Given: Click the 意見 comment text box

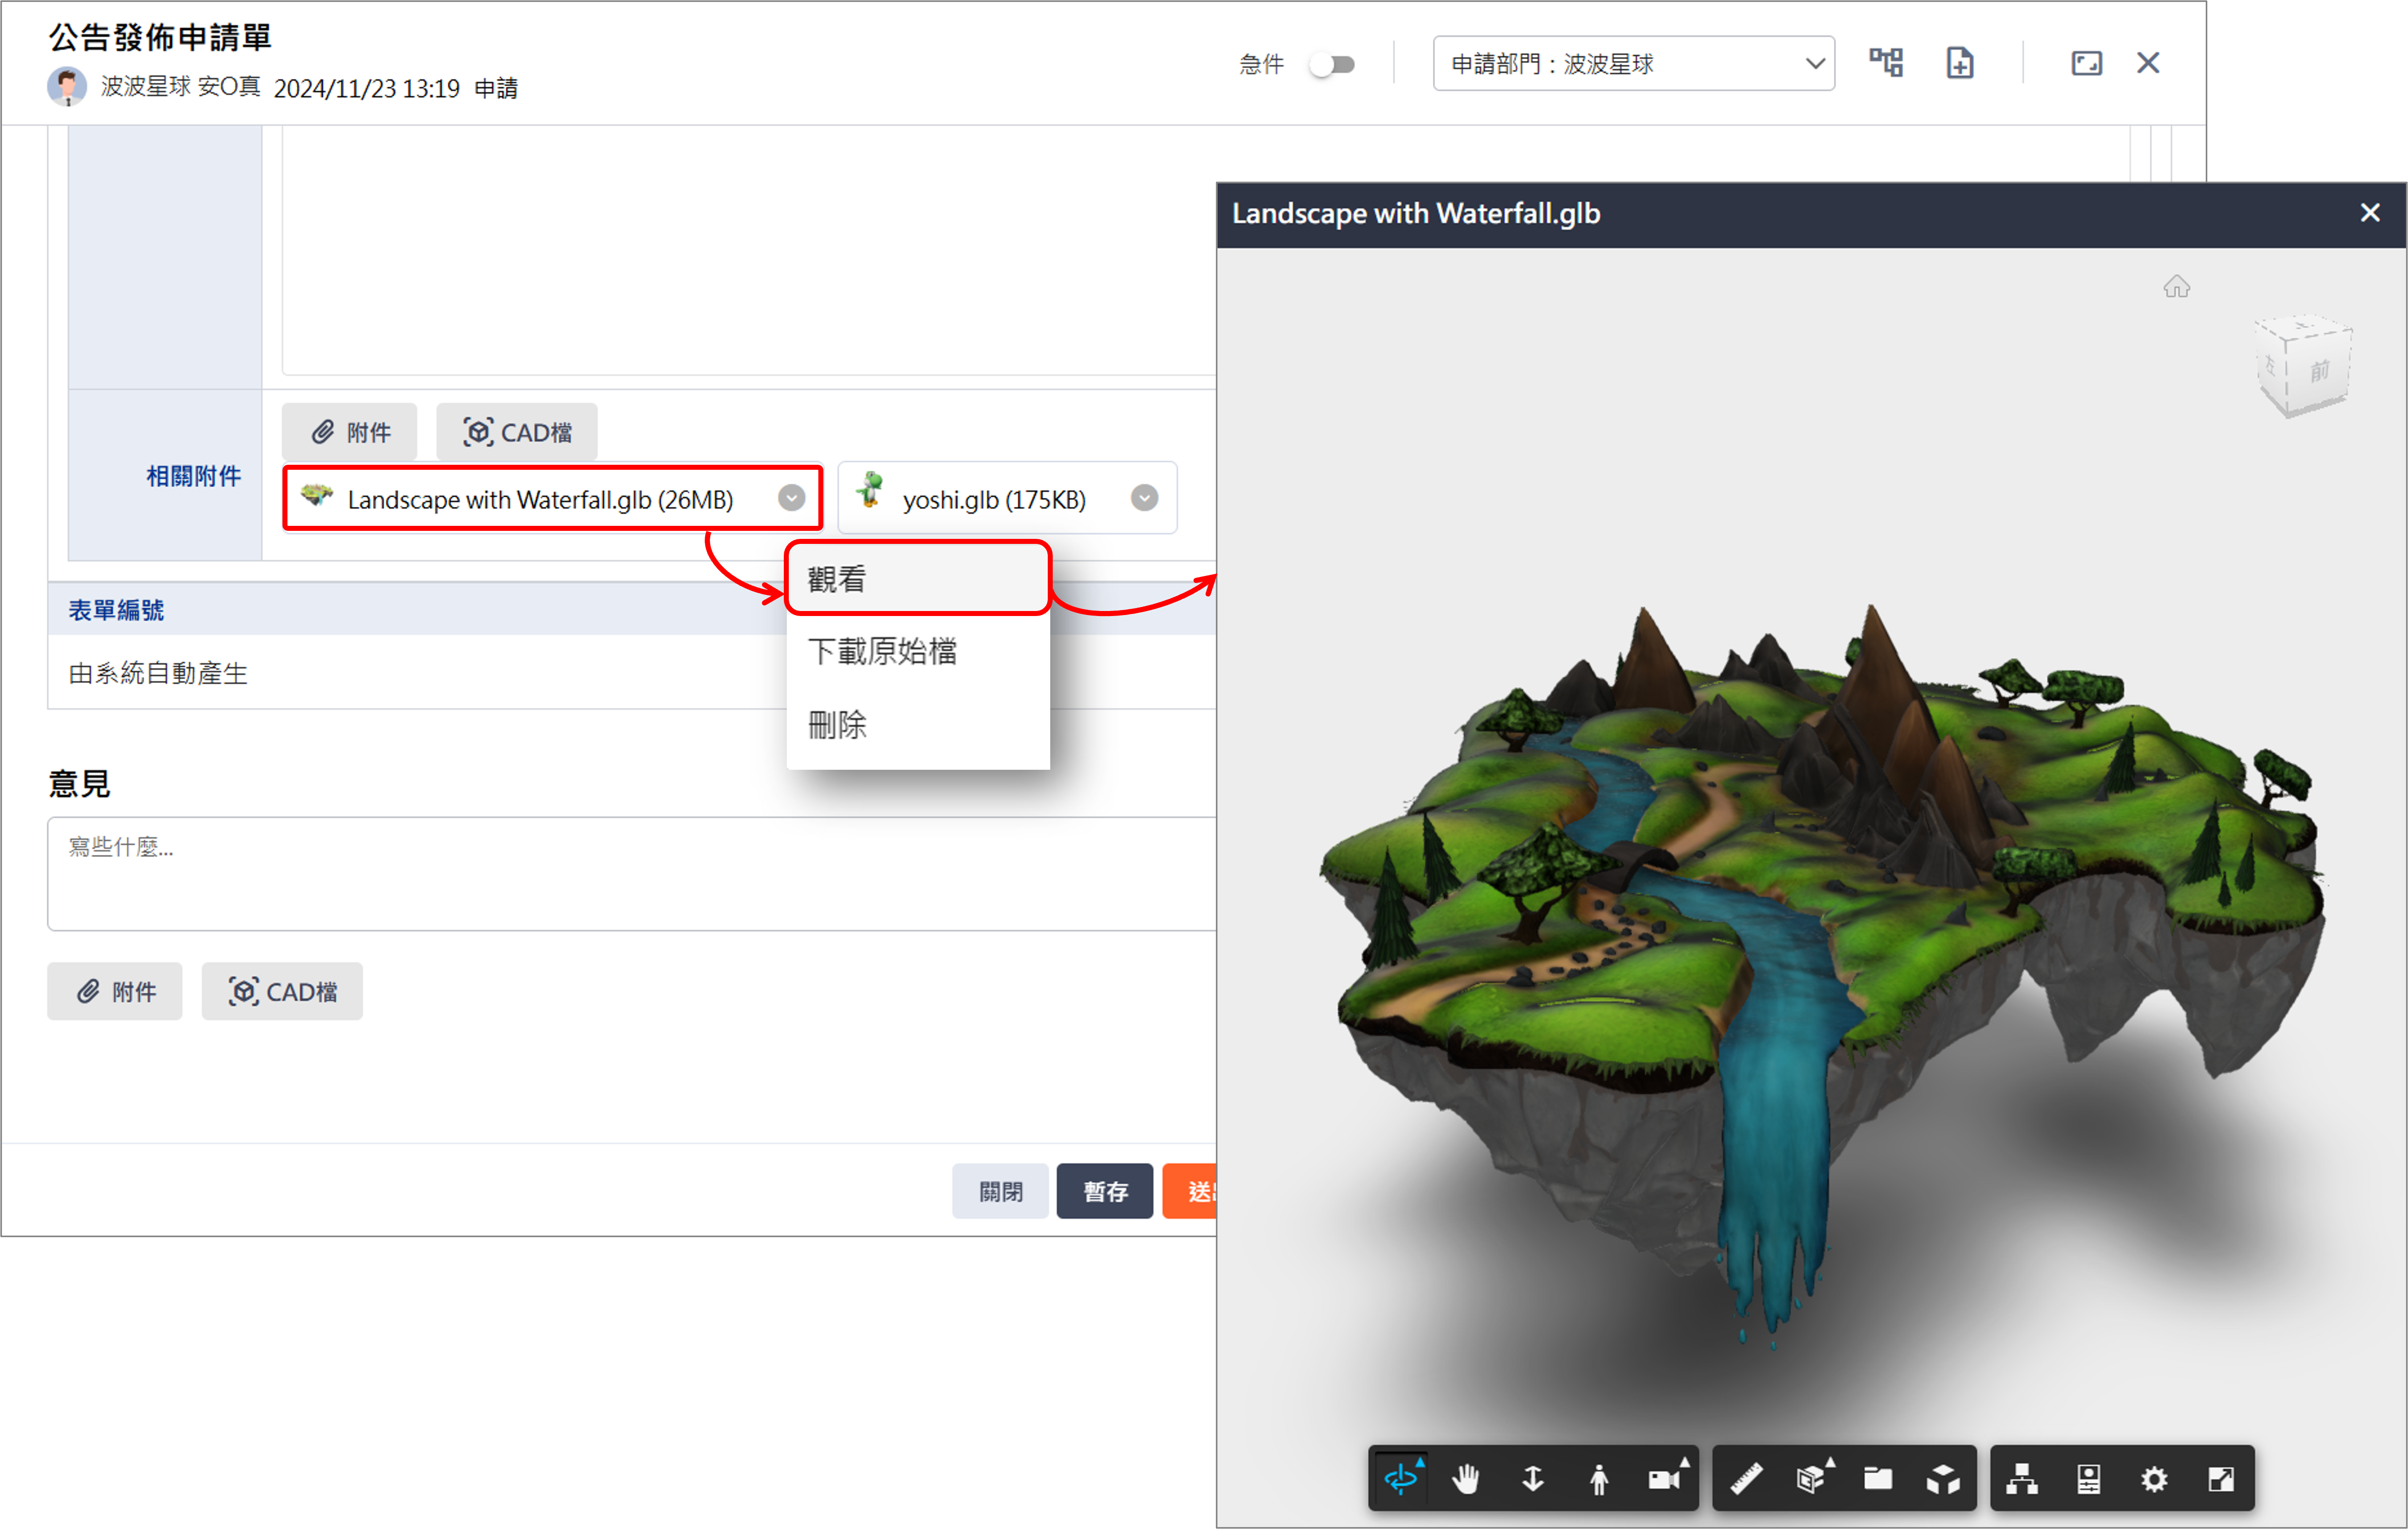Looking at the screenshot, I should 632,874.
